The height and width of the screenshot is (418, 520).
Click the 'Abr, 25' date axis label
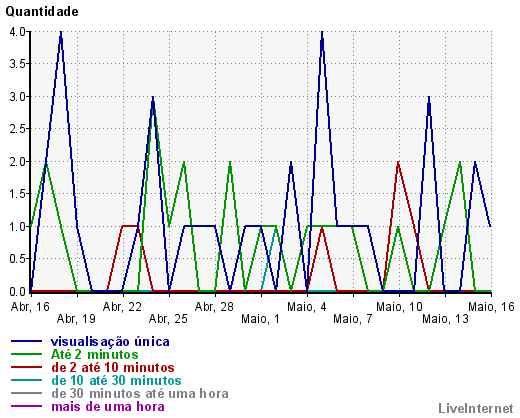[168, 319]
